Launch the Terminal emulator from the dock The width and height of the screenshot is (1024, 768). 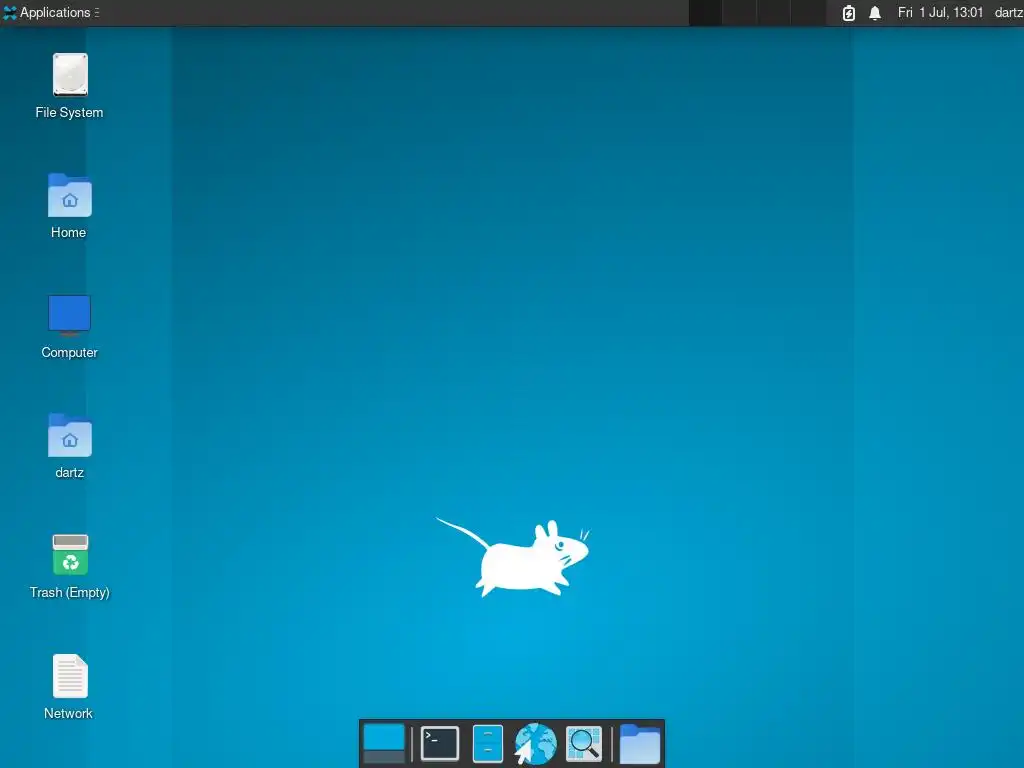click(440, 744)
